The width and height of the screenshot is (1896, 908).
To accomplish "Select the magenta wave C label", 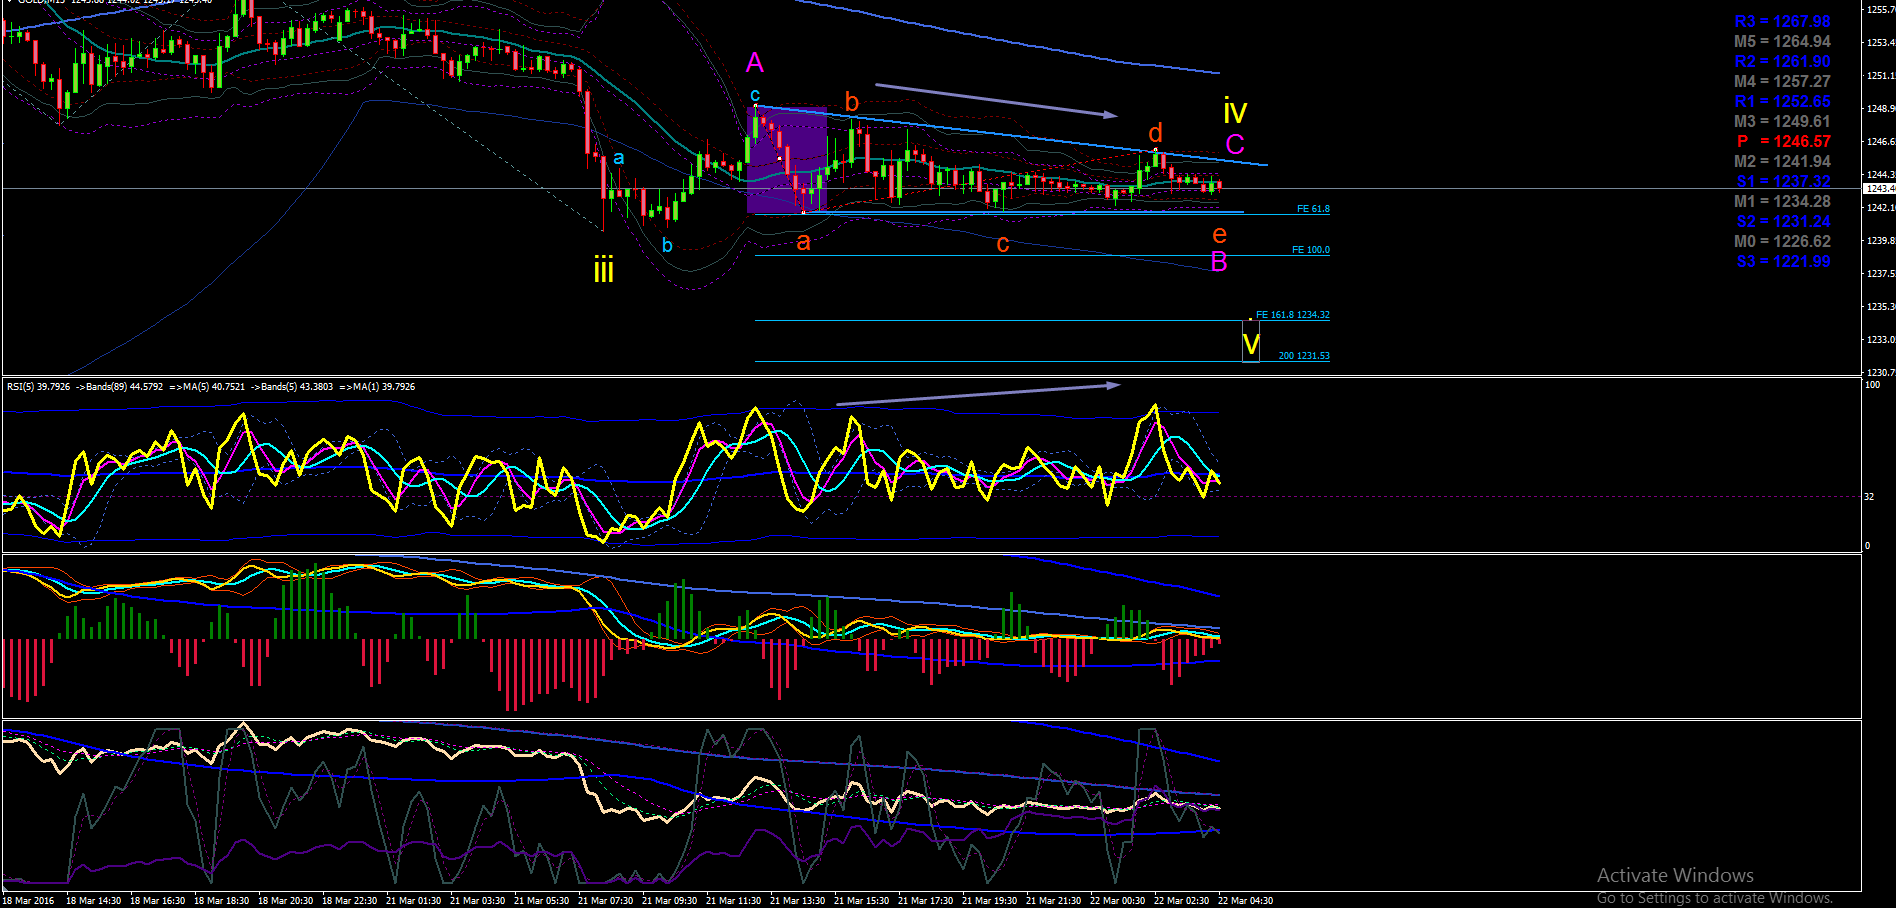I will tap(1235, 144).
